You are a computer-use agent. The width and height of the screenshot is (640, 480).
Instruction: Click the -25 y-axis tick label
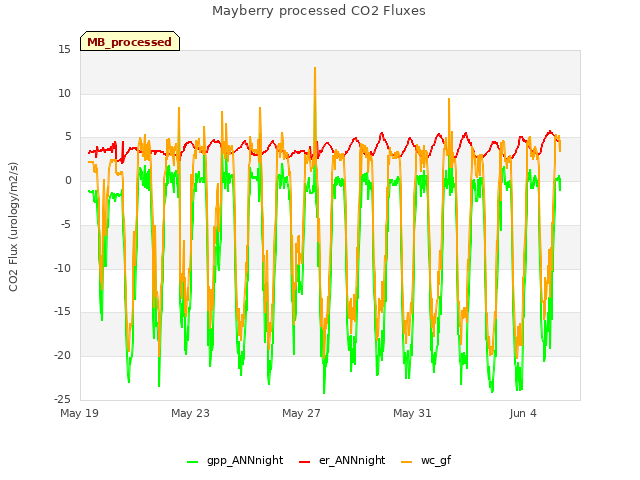tap(63, 399)
